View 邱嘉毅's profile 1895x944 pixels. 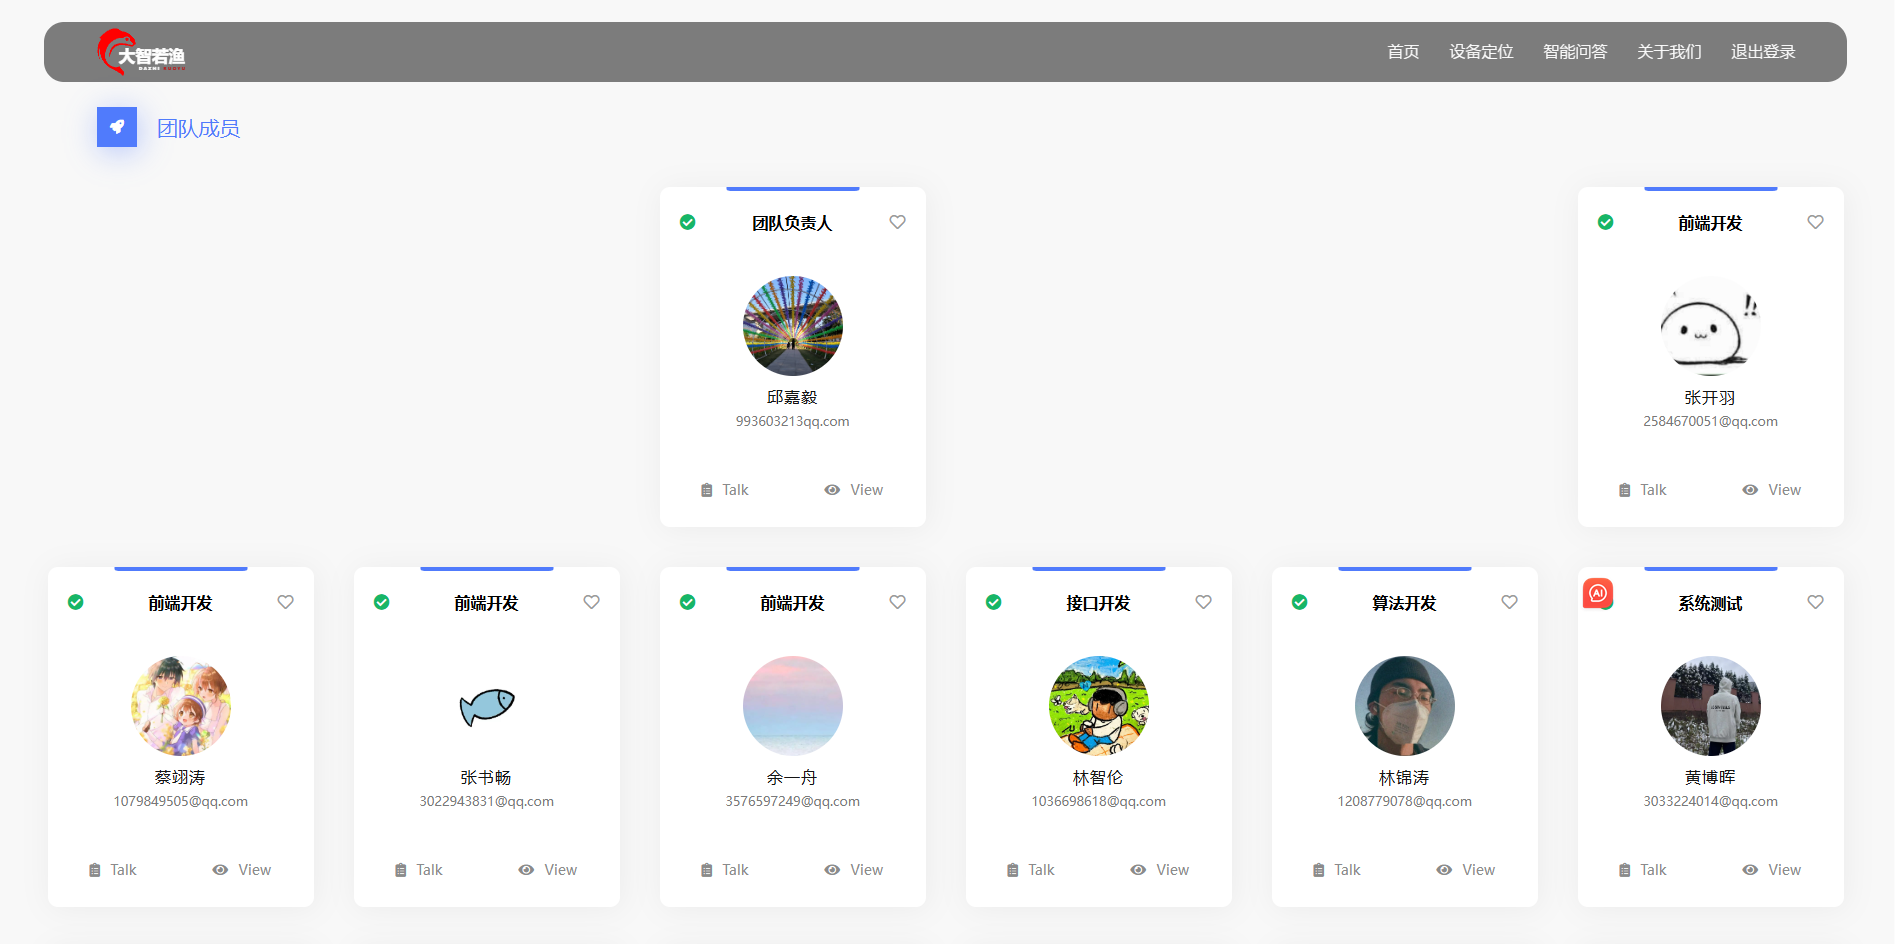(854, 490)
